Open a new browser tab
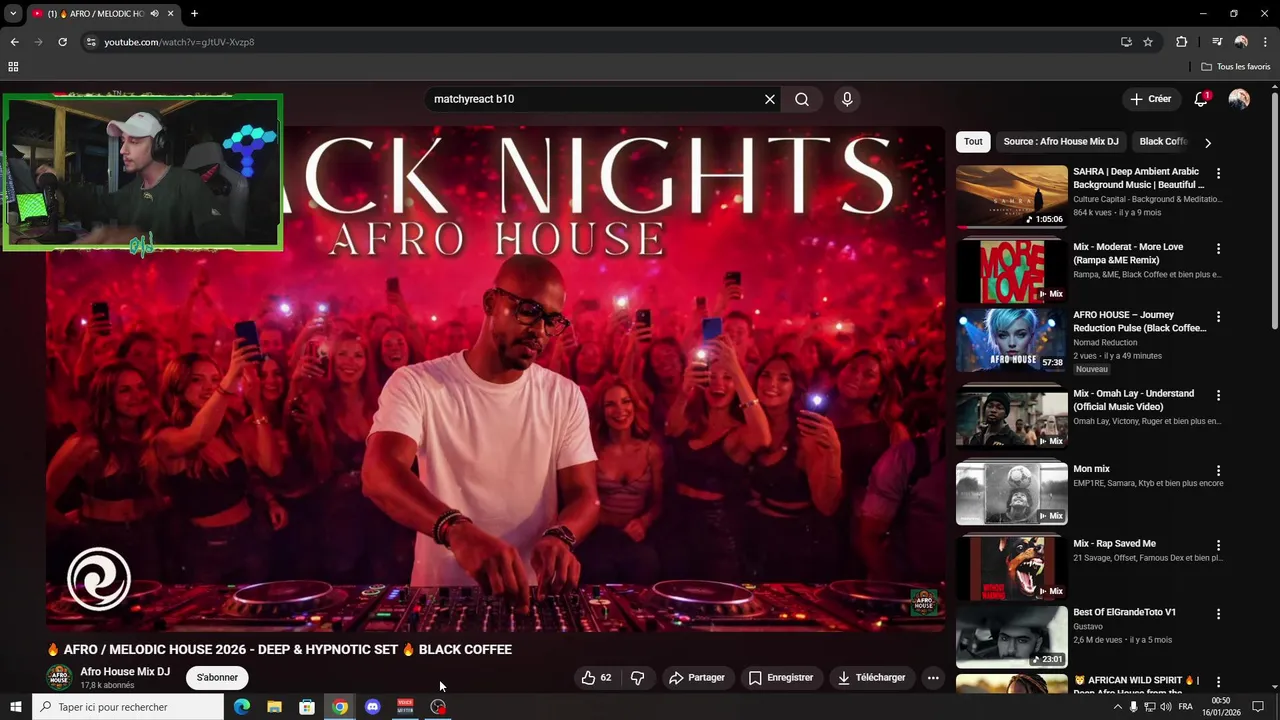Viewport: 1280px width, 720px height. click(194, 14)
